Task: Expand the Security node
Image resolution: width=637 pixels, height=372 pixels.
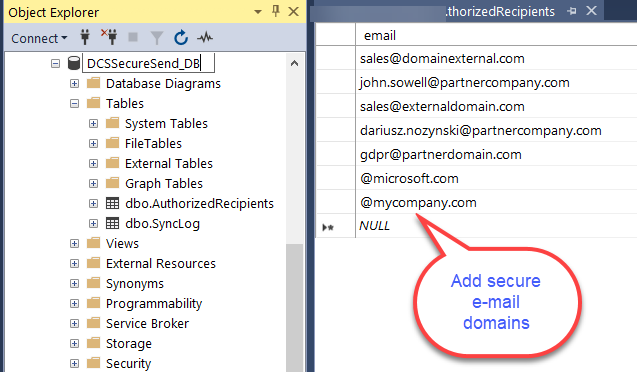Action: (74, 363)
